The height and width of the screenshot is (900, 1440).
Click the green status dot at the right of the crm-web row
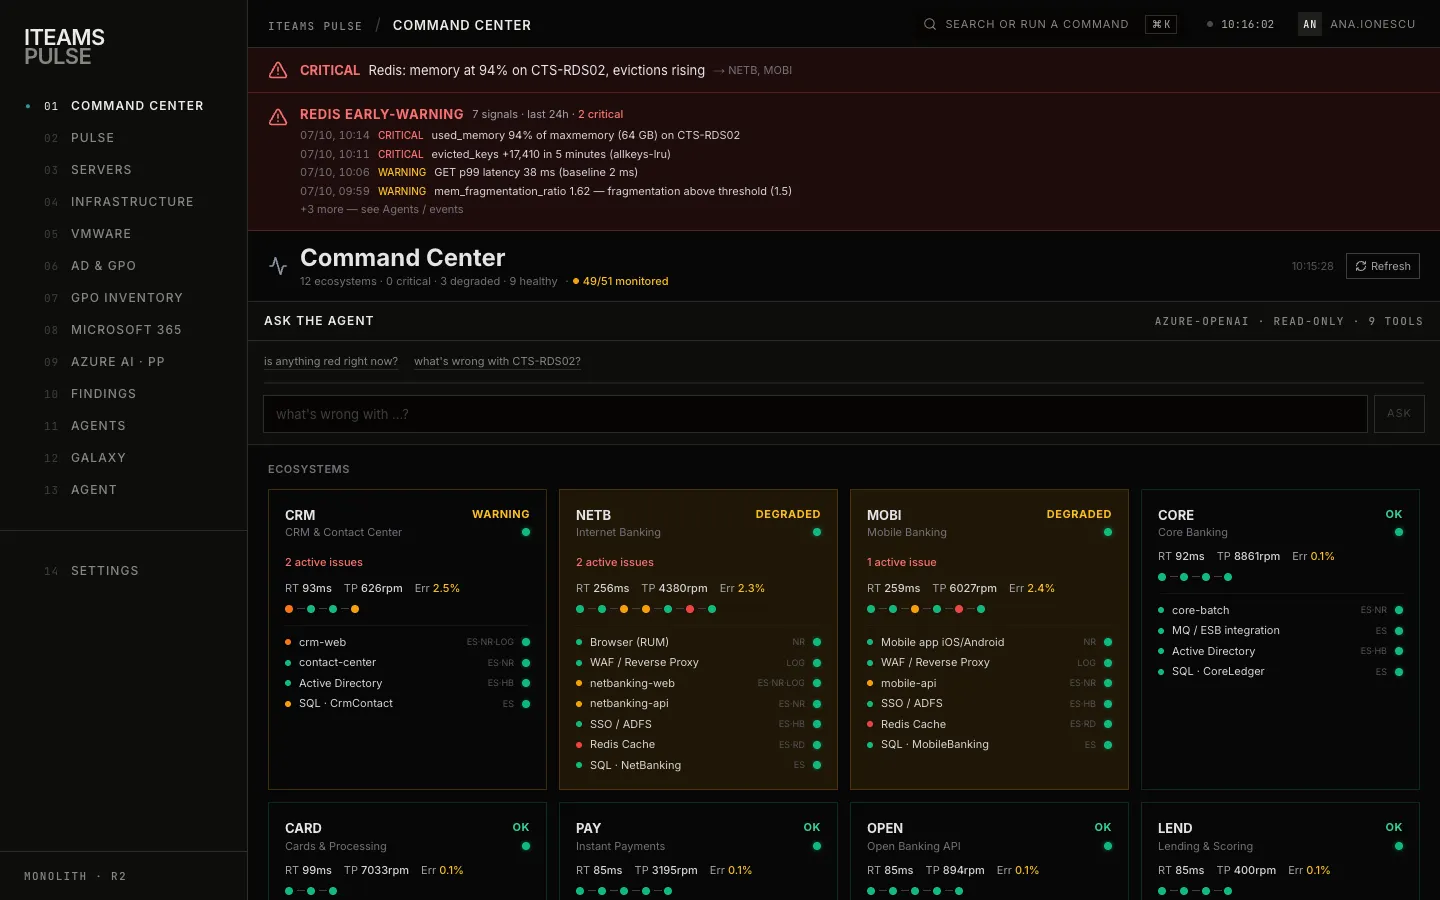pos(526,642)
